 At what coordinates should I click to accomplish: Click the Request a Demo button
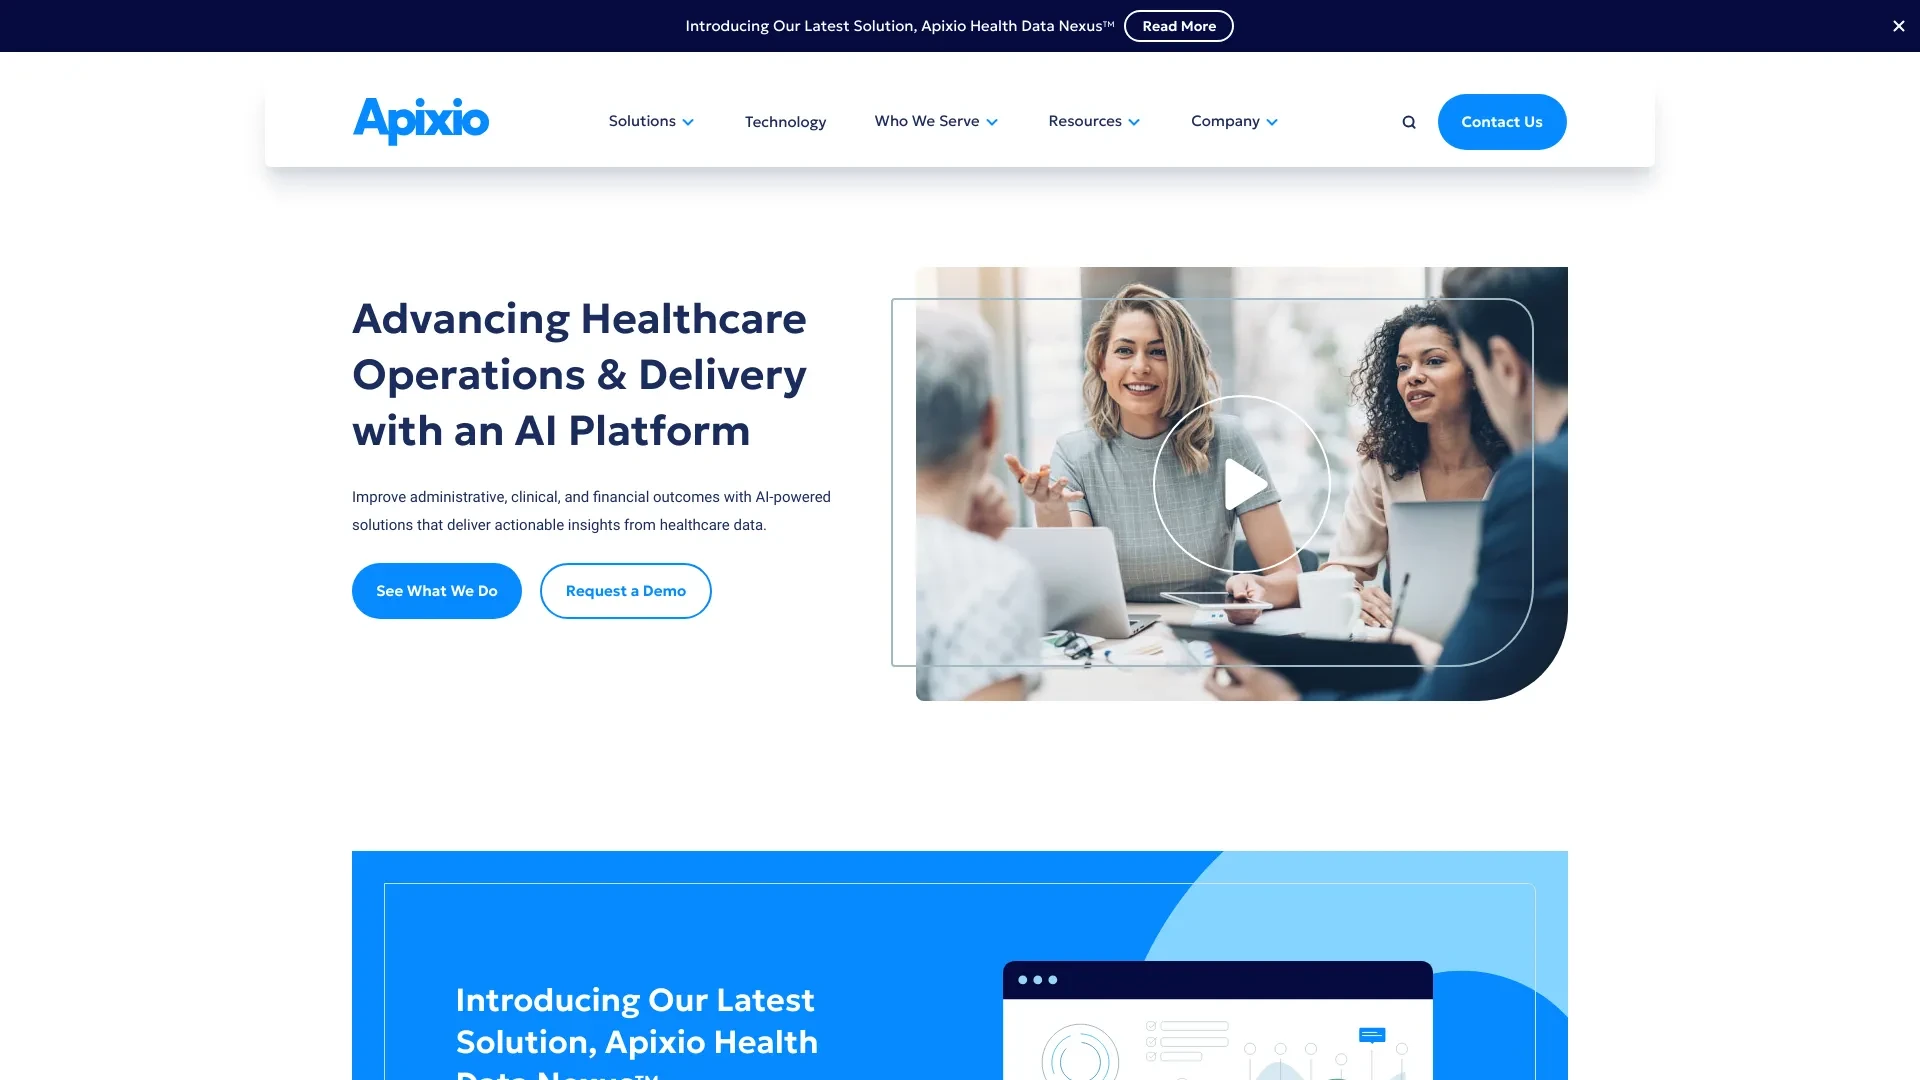point(625,591)
